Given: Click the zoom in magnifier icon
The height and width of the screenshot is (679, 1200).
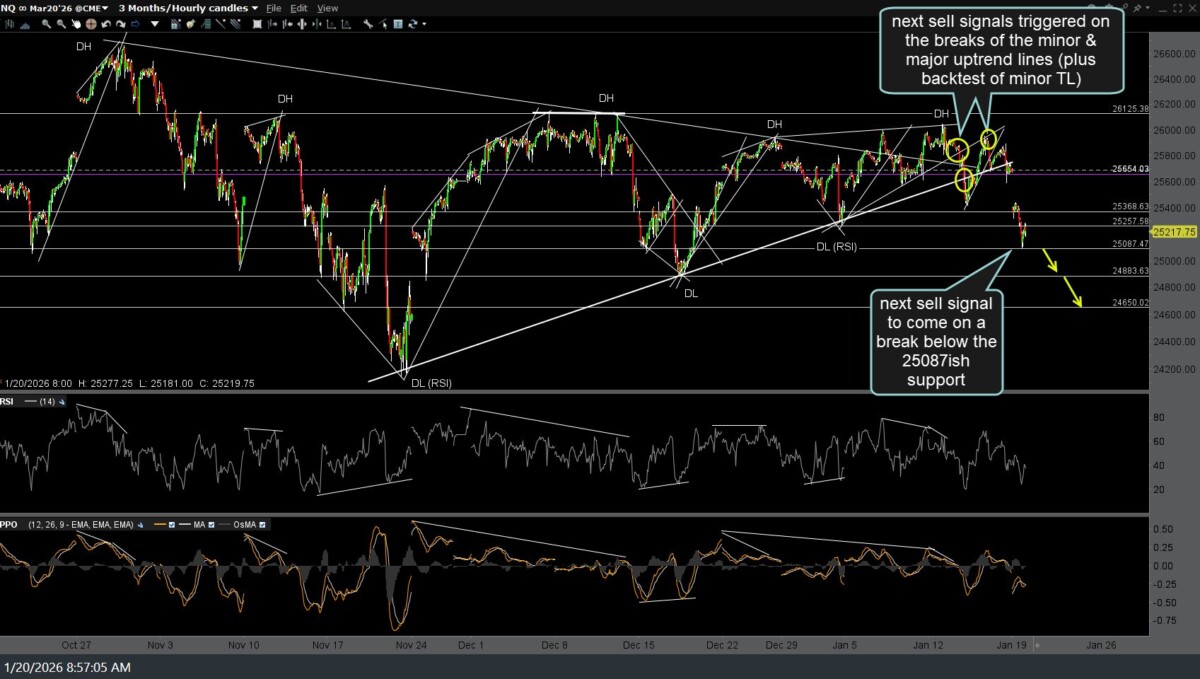Looking at the screenshot, I should 46,24.
